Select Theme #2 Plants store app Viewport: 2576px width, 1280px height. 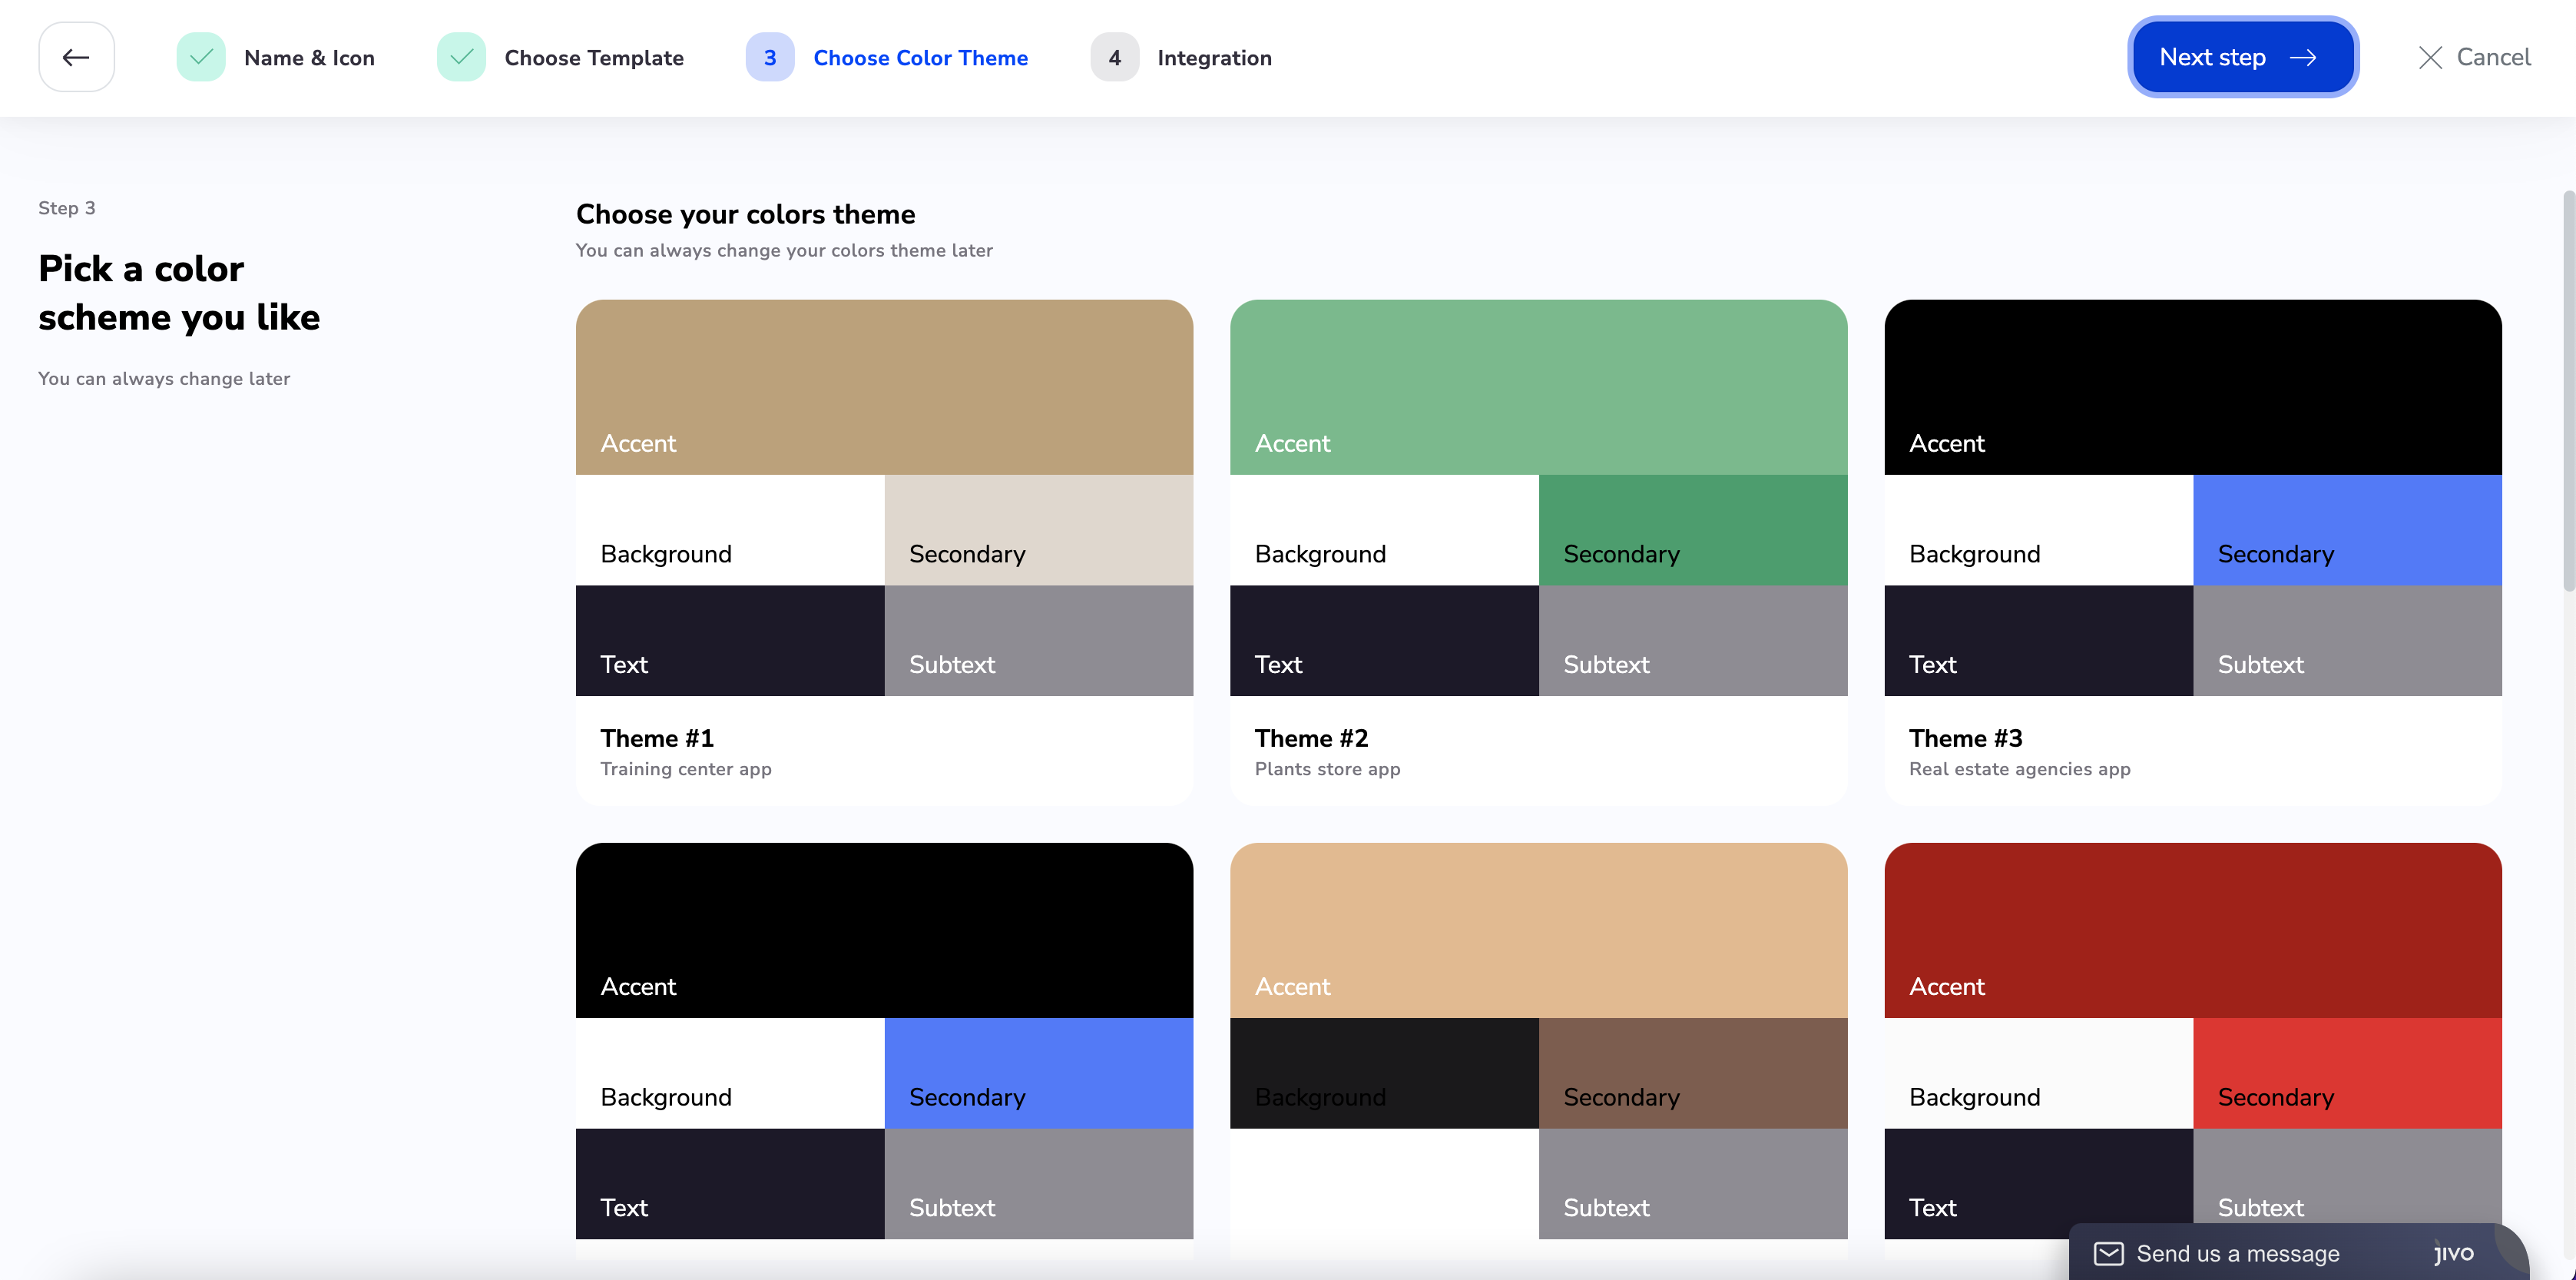click(1538, 751)
